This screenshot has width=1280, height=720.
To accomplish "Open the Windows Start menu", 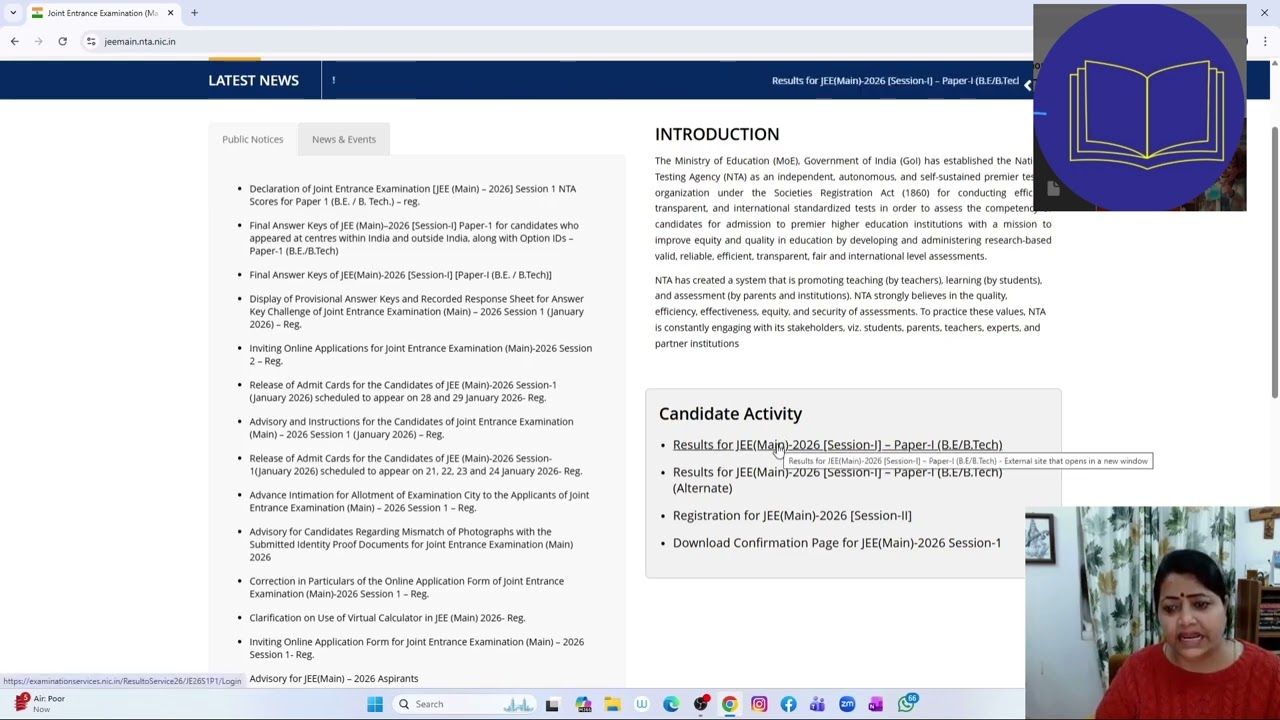I will (x=375, y=704).
